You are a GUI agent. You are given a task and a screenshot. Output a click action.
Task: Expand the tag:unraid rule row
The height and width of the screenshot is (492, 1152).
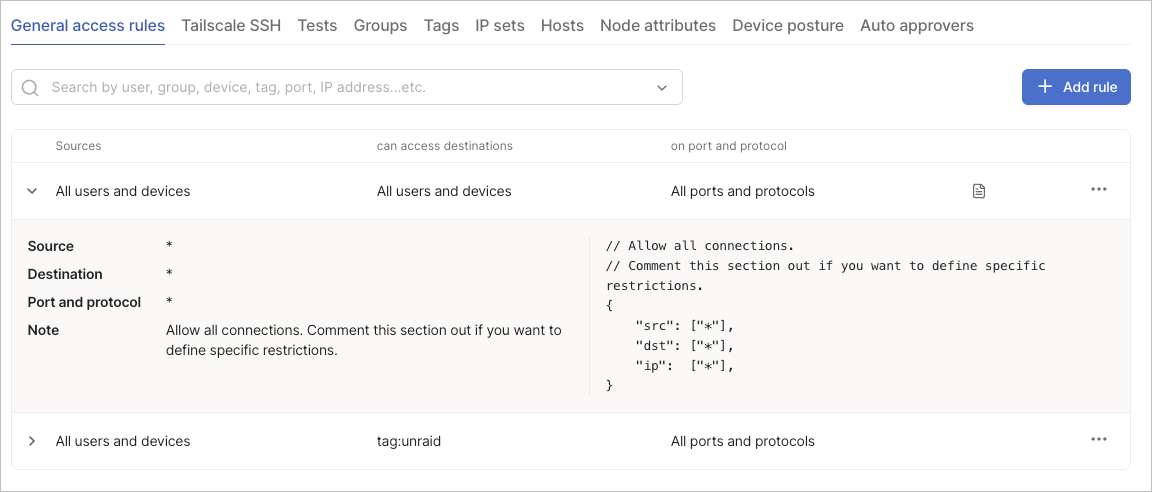(x=32, y=441)
